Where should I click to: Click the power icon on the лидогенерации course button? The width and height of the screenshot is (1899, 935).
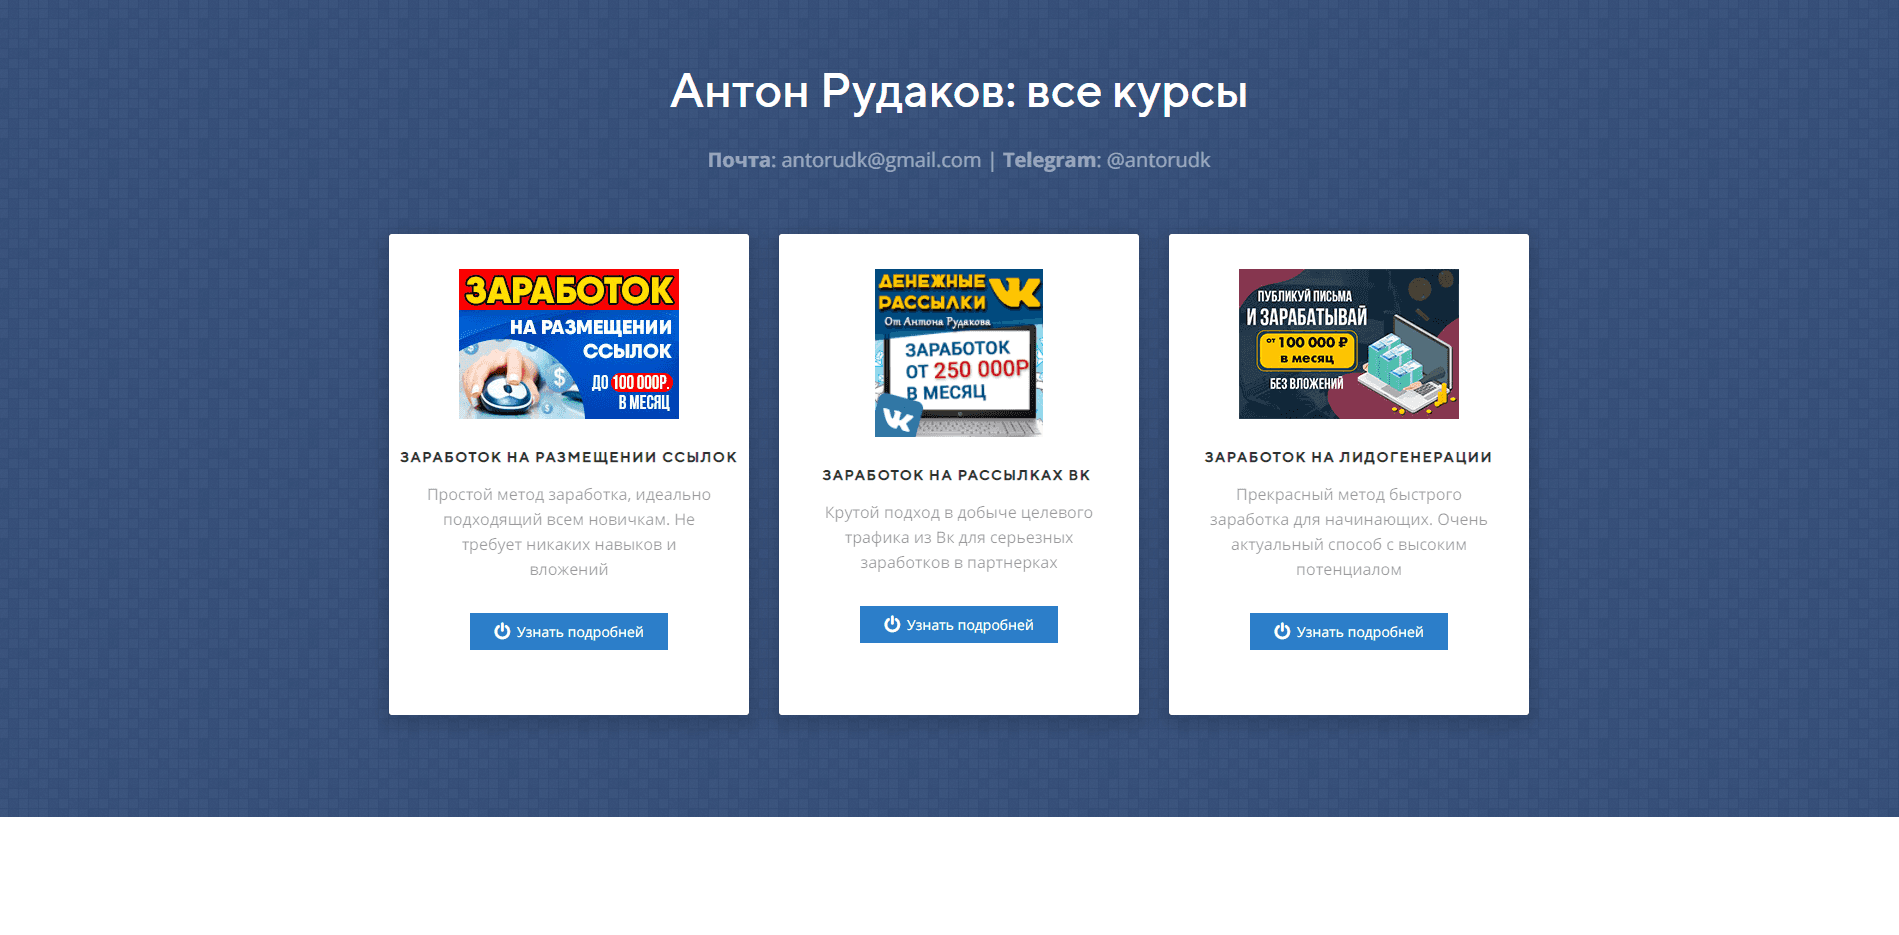(1281, 631)
